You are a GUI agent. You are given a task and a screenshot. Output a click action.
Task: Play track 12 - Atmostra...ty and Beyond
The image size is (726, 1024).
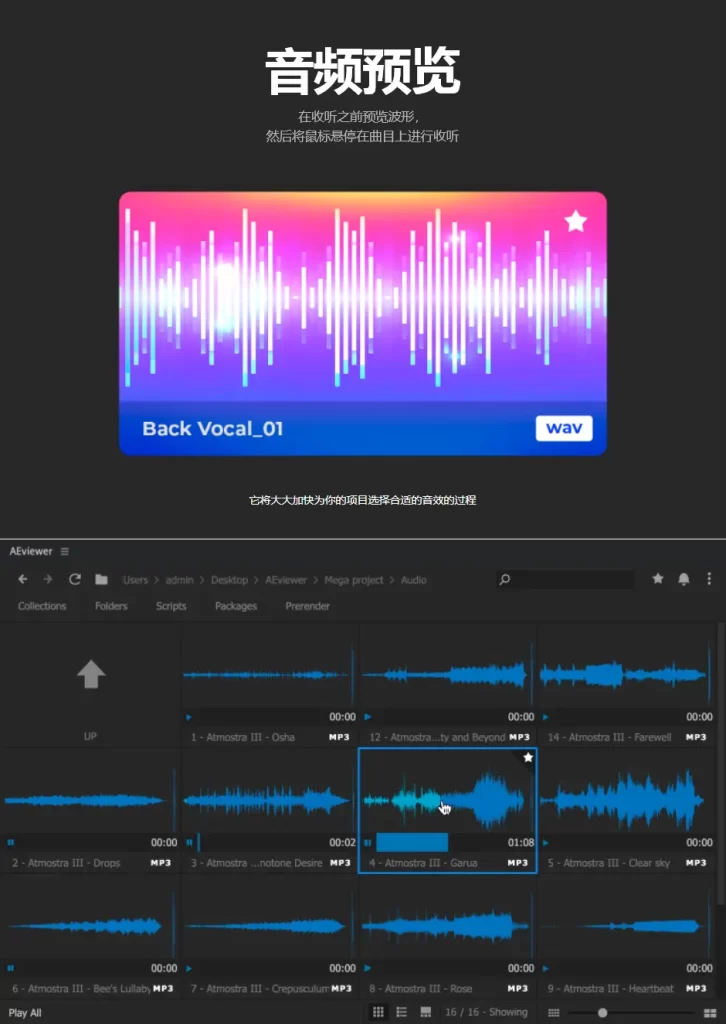(368, 717)
